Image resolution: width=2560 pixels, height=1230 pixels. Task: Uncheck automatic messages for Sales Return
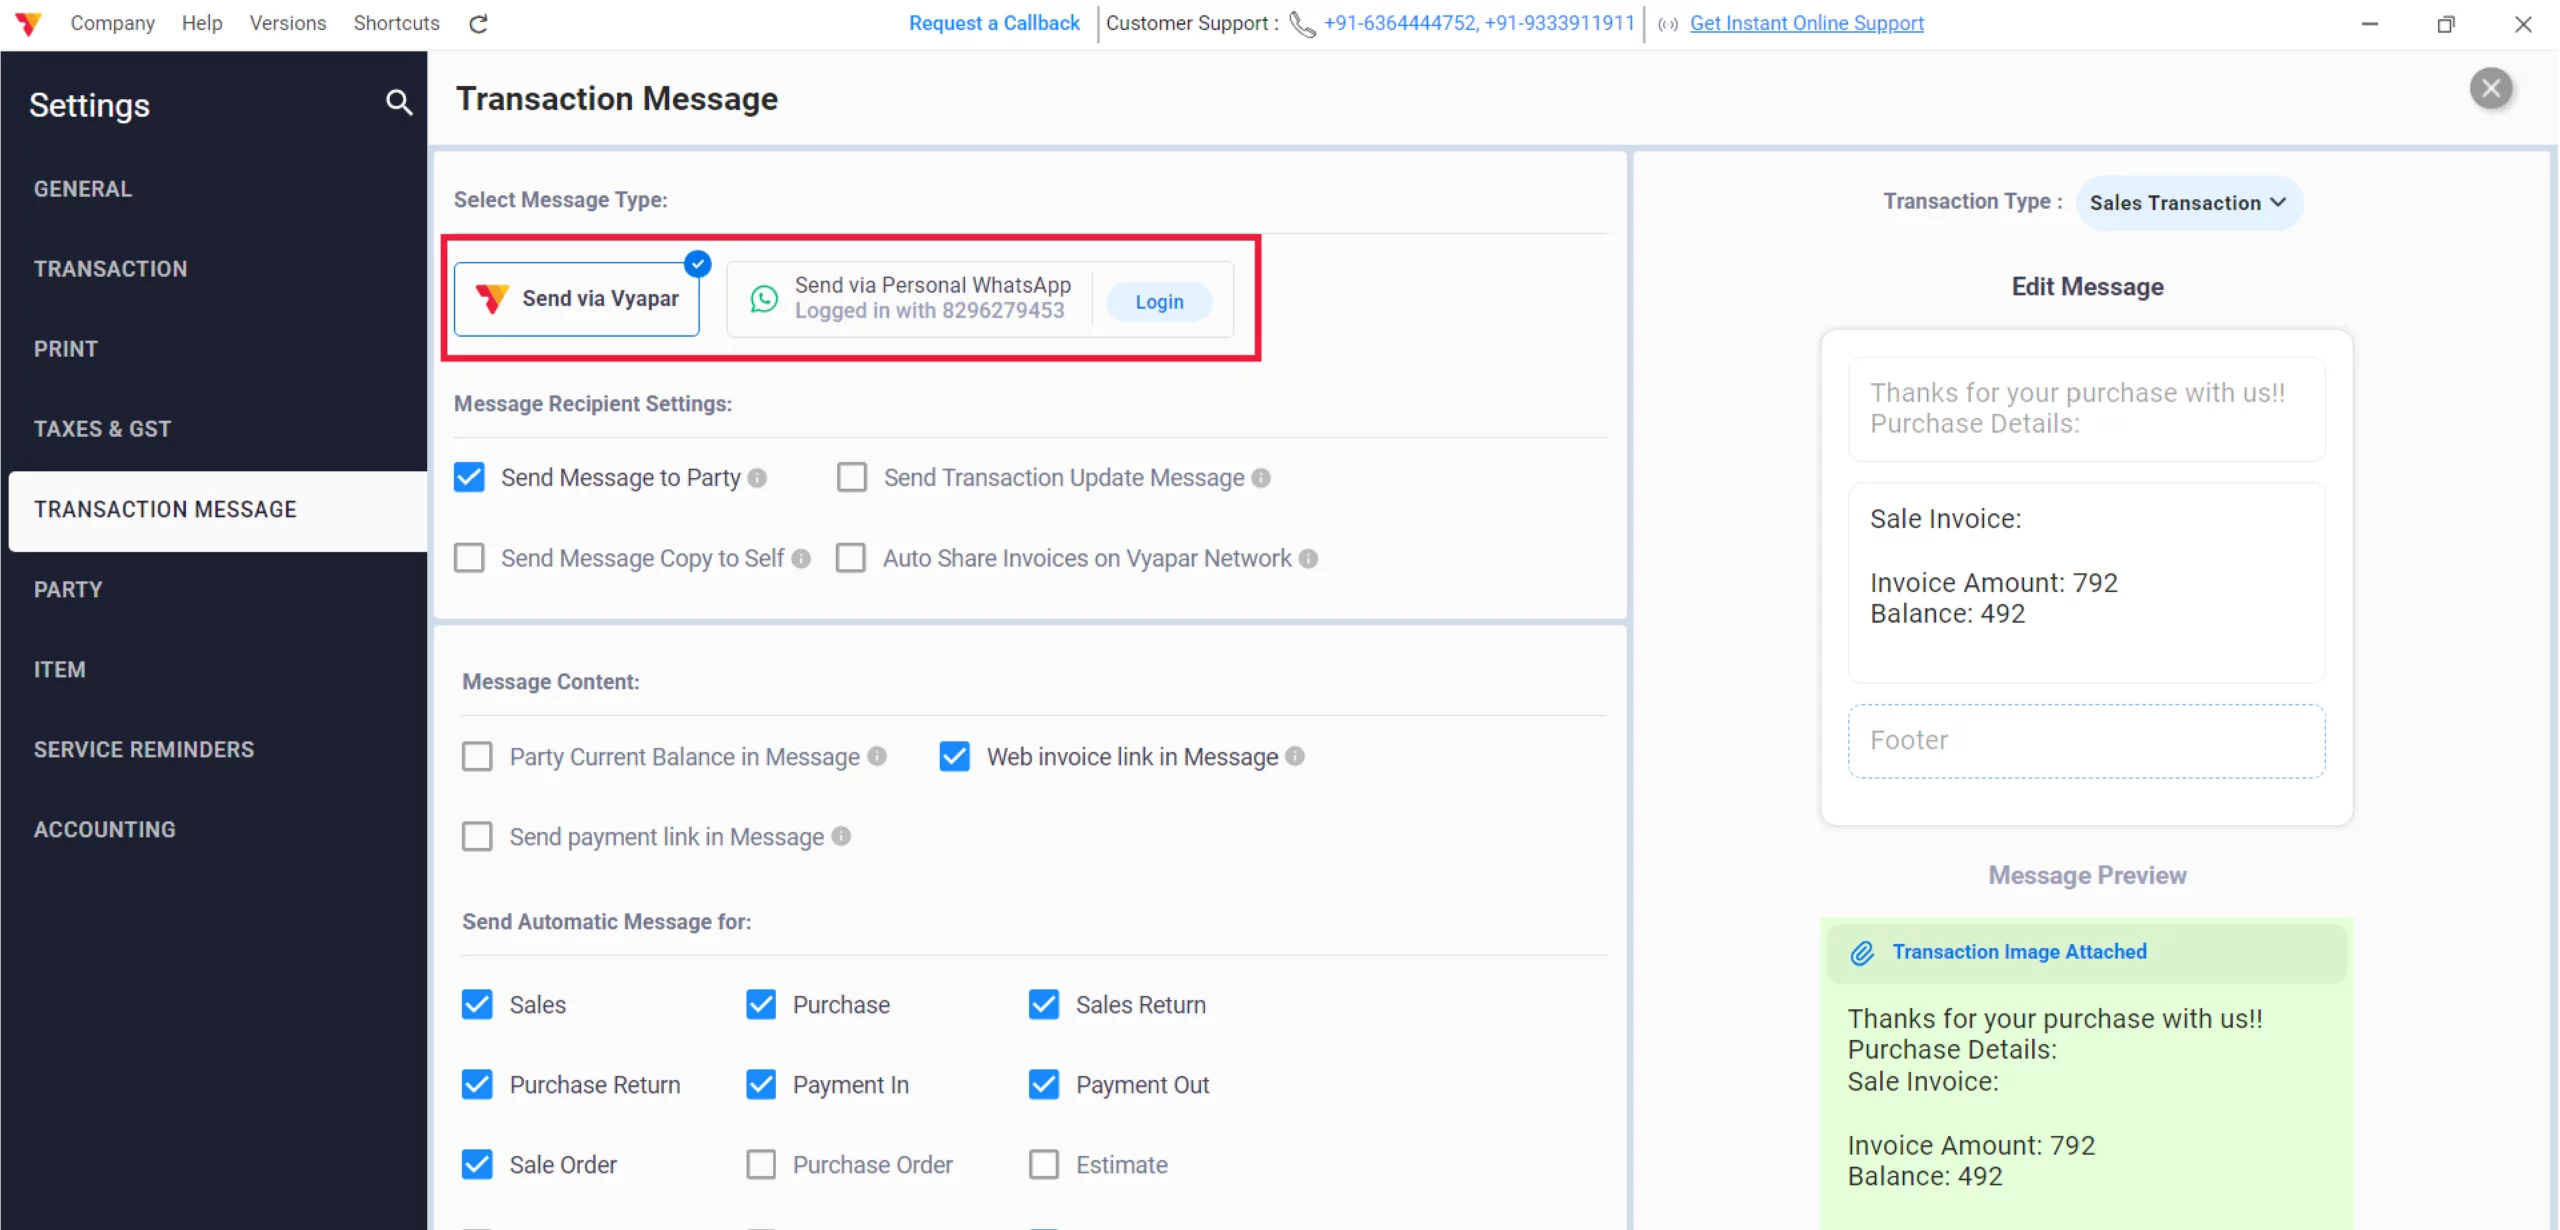tap(1044, 1004)
